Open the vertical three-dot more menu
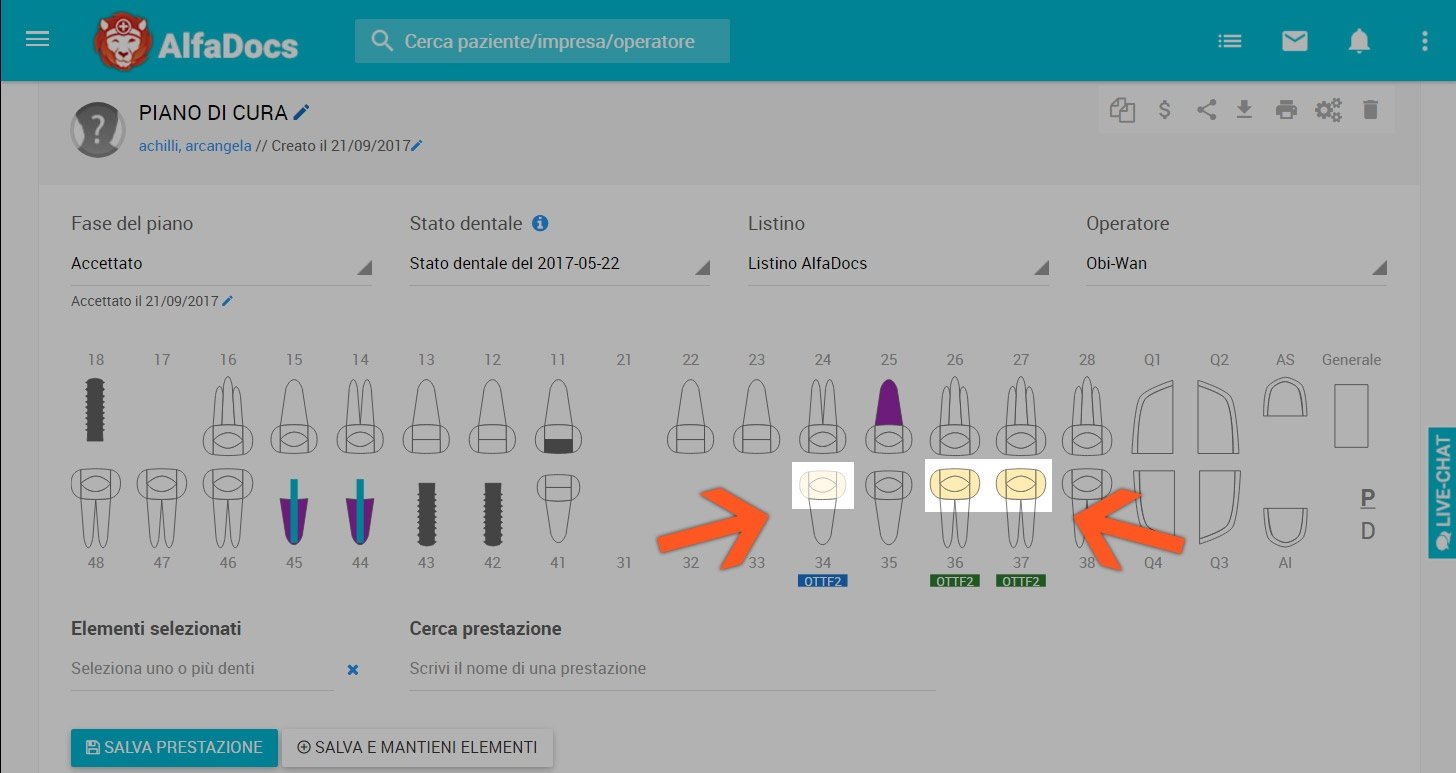This screenshot has width=1456, height=773. 1424,41
